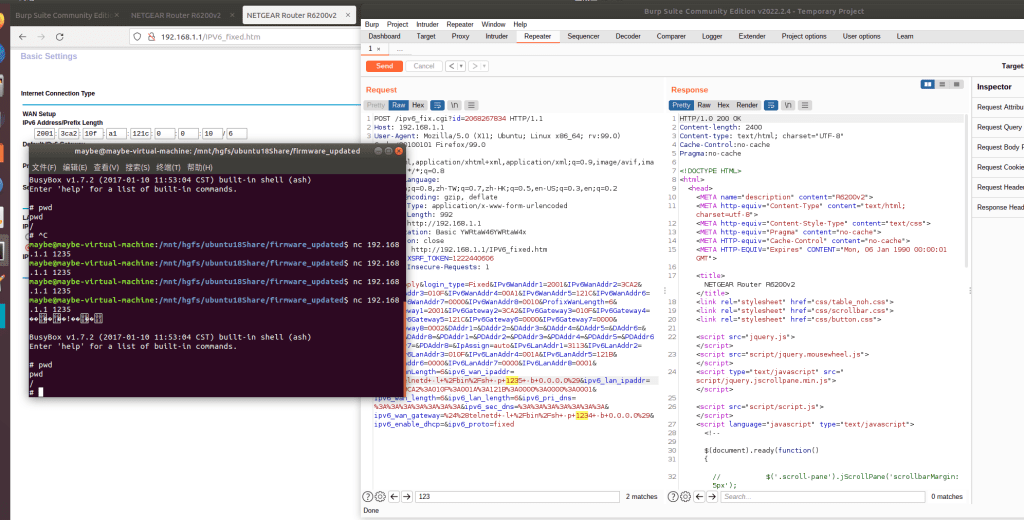Switch Request view to Raw

tap(398, 105)
